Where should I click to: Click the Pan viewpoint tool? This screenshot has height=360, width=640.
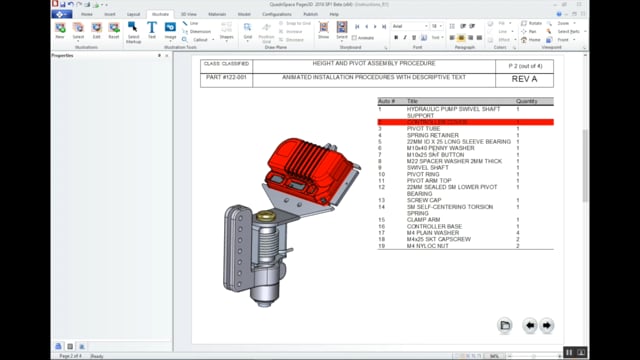point(529,31)
